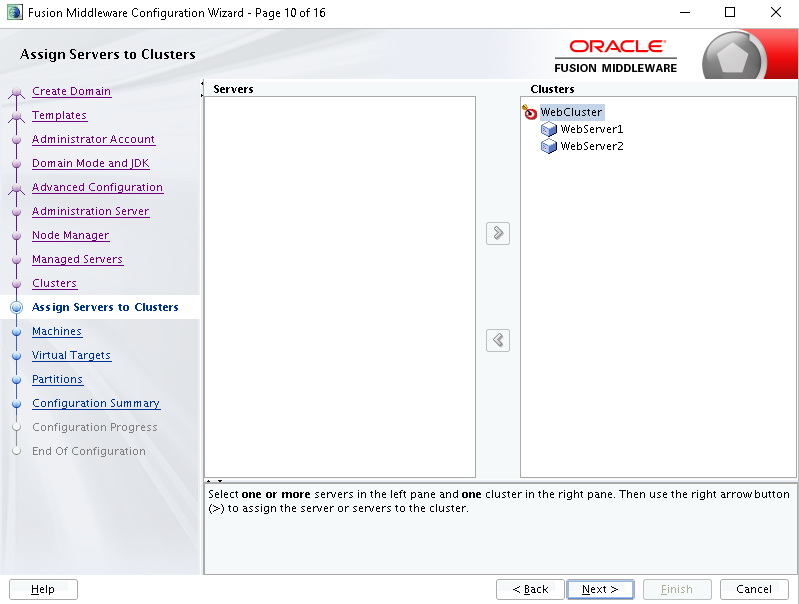Image resolution: width=799 pixels, height=604 pixels.
Task: Open the Virtual Targets page
Action: point(71,355)
